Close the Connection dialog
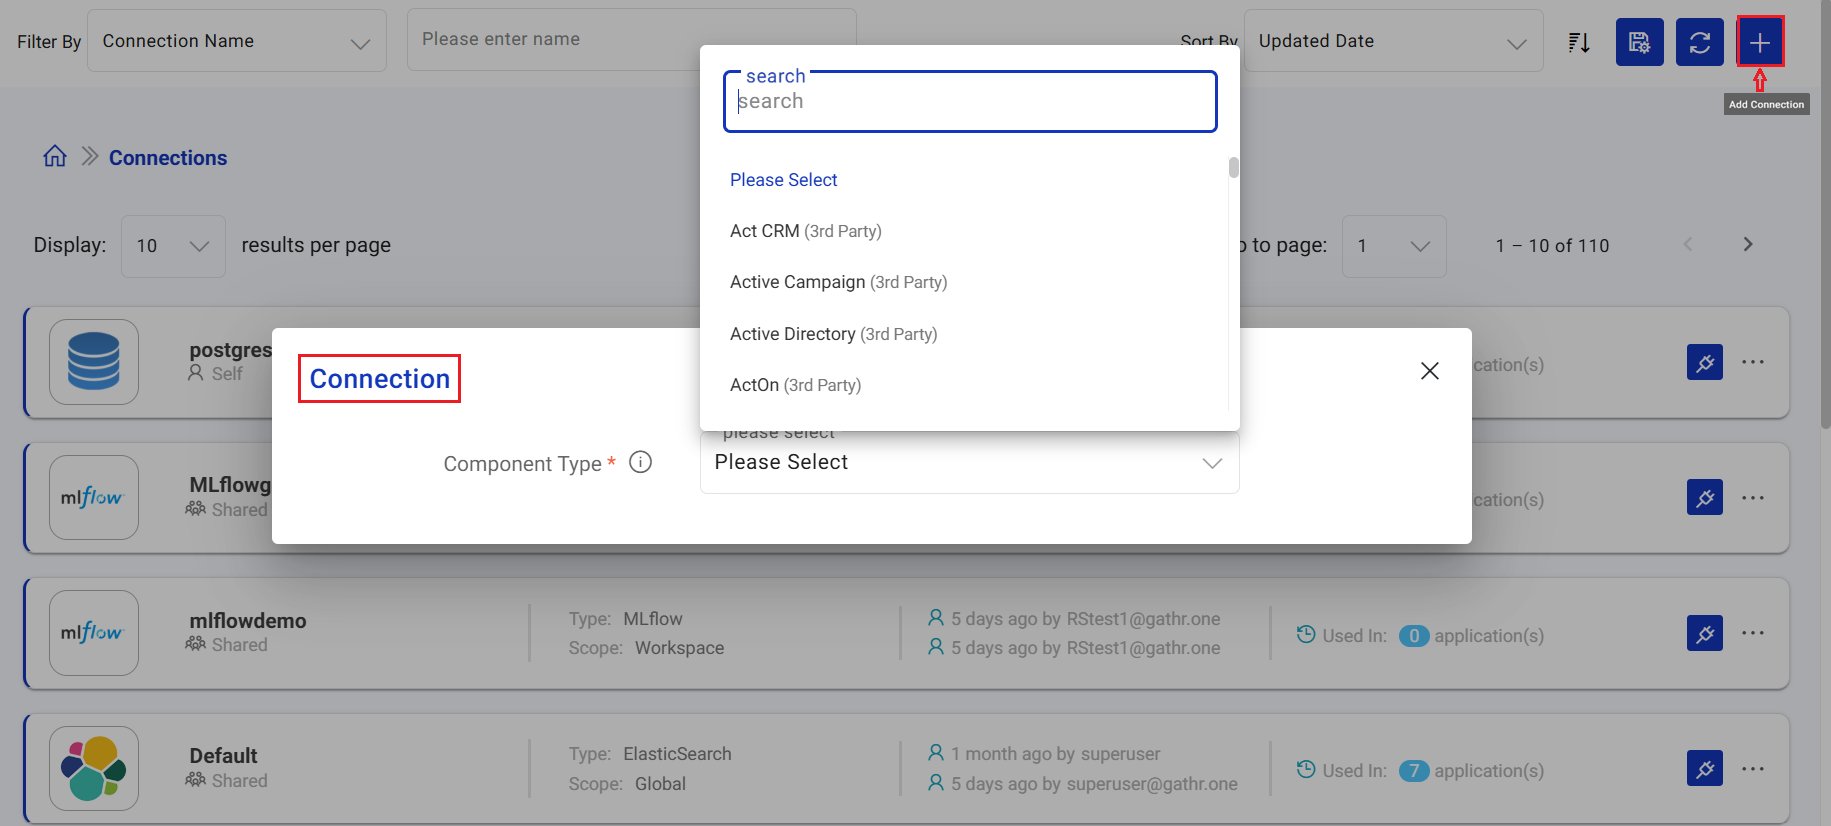The height and width of the screenshot is (826, 1831). 1429,371
